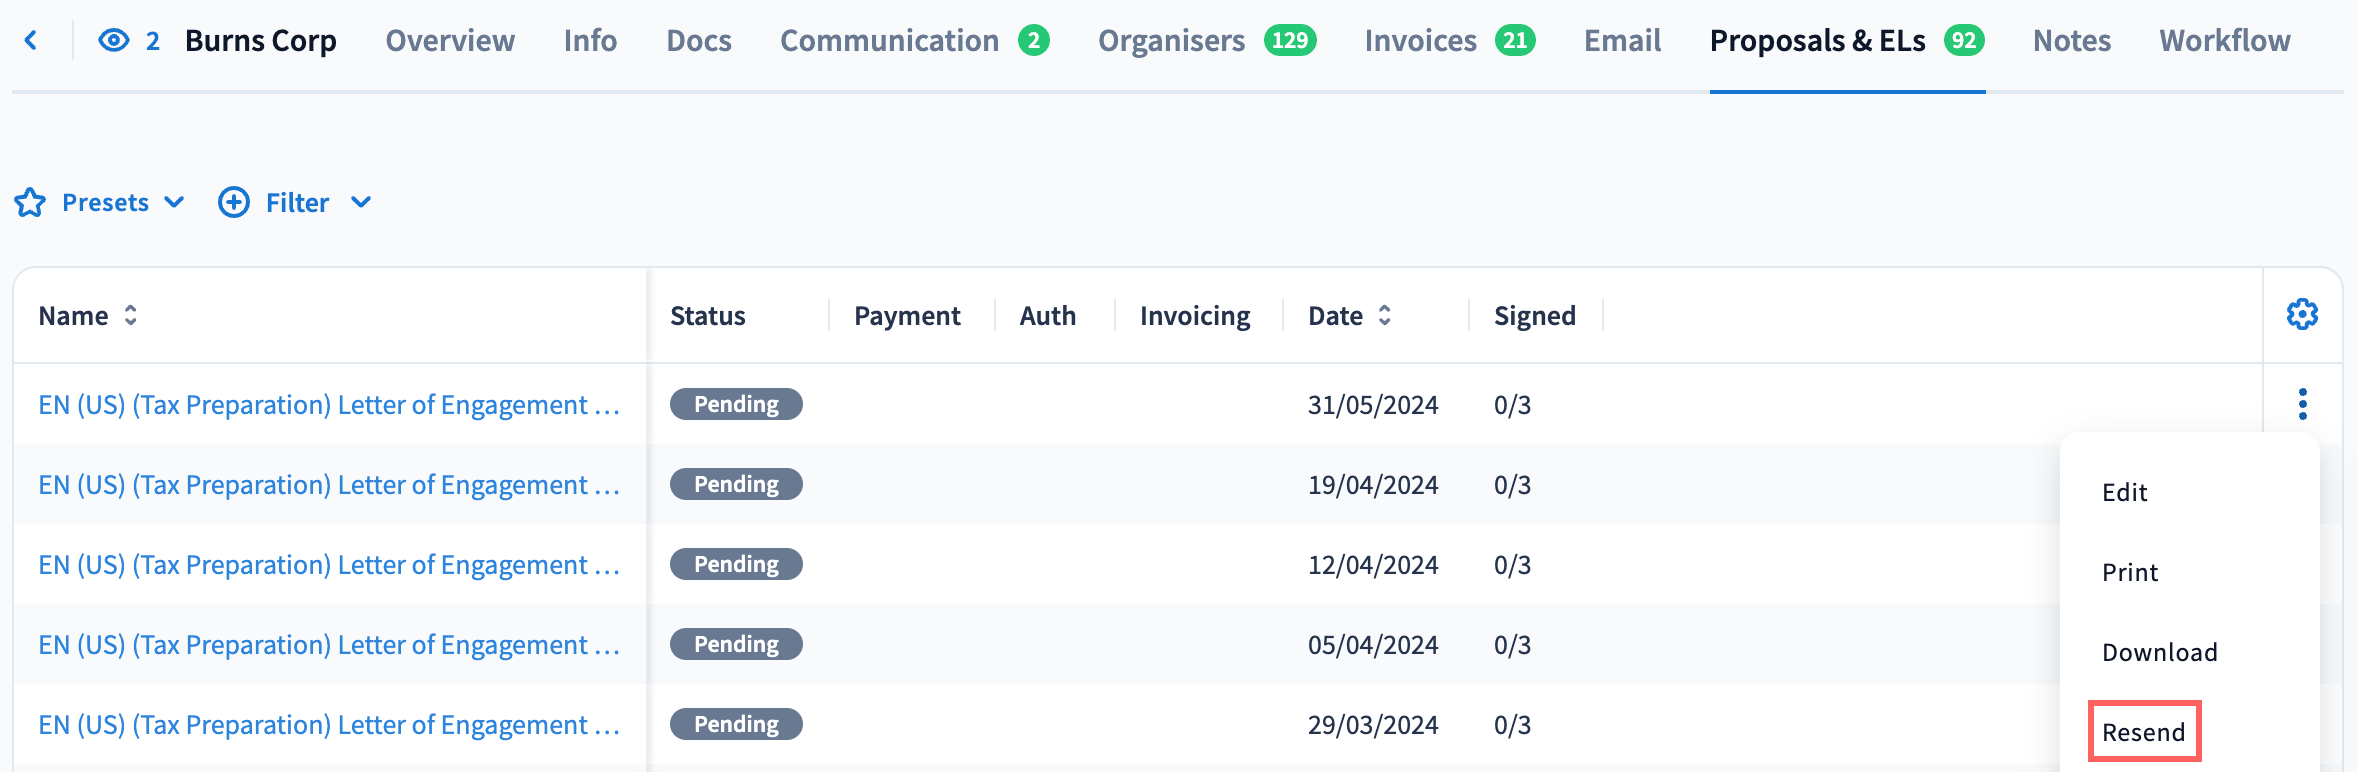This screenshot has width=2358, height=772.
Task: Click the back arrow chevron
Action: pyautogui.click(x=31, y=40)
